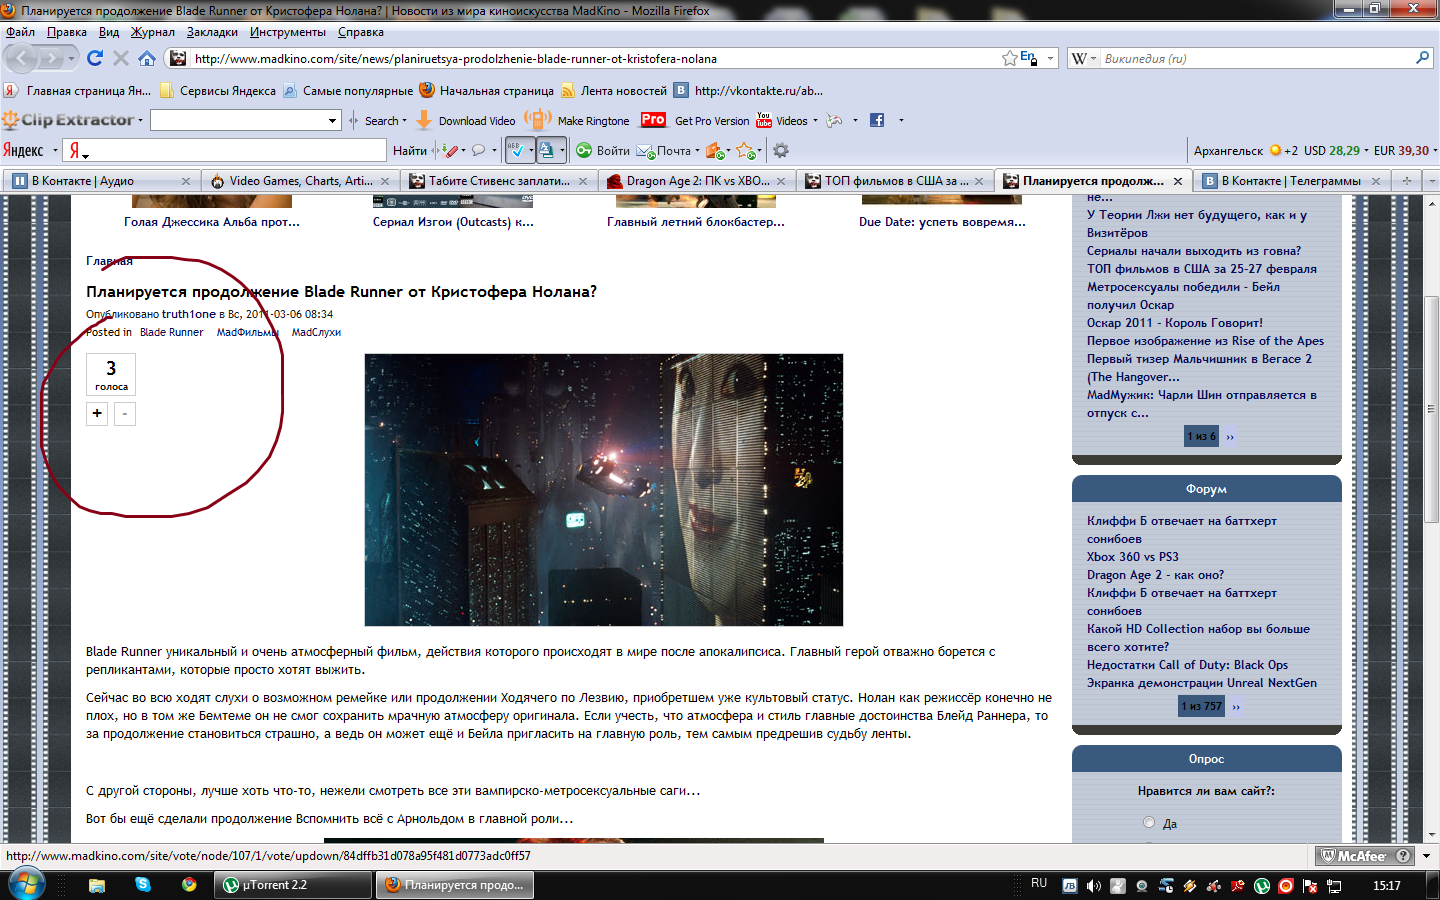Image resolution: width=1440 pixels, height=900 pixels.
Task: Click the Clip Extractor logo
Action: [69, 120]
